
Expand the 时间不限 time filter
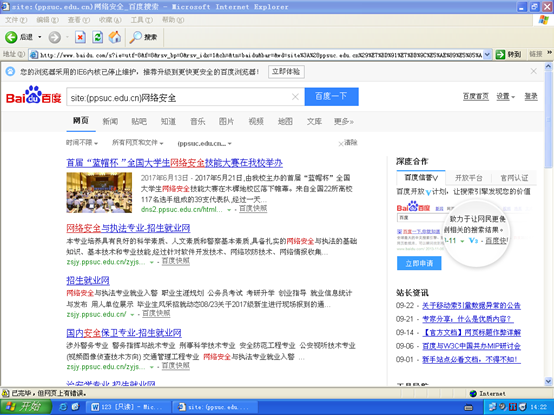click(82, 143)
